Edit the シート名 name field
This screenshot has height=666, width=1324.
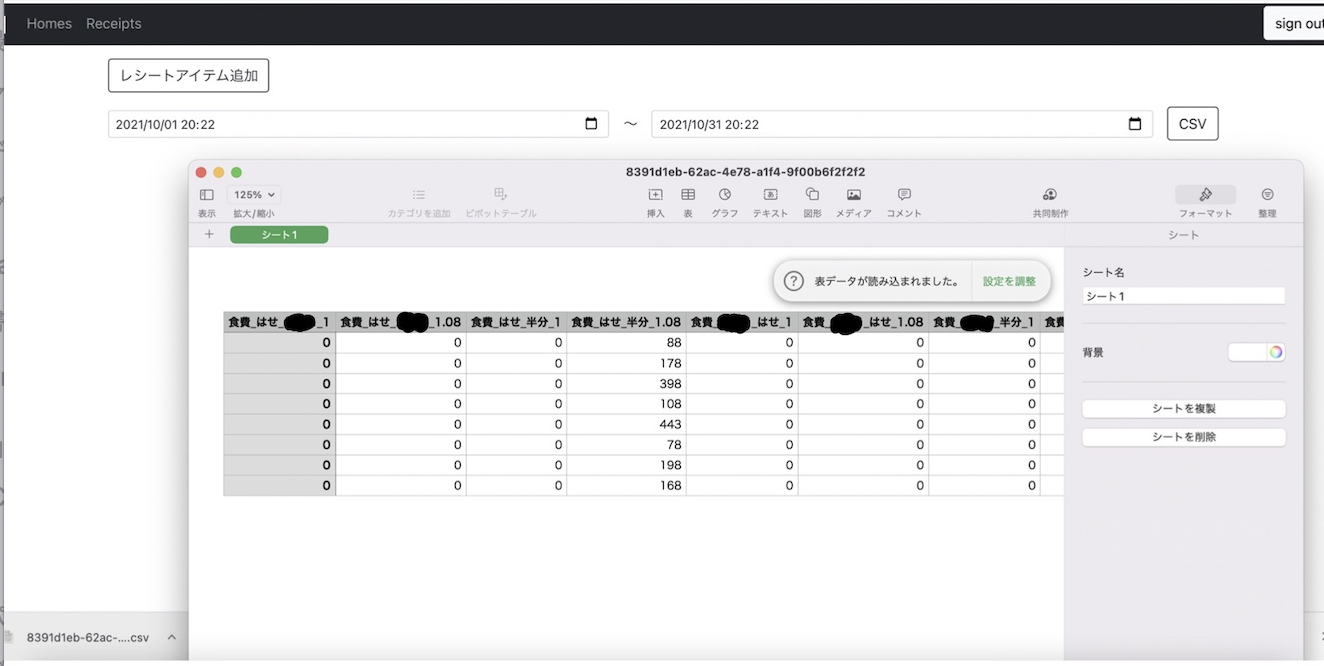[1183, 296]
